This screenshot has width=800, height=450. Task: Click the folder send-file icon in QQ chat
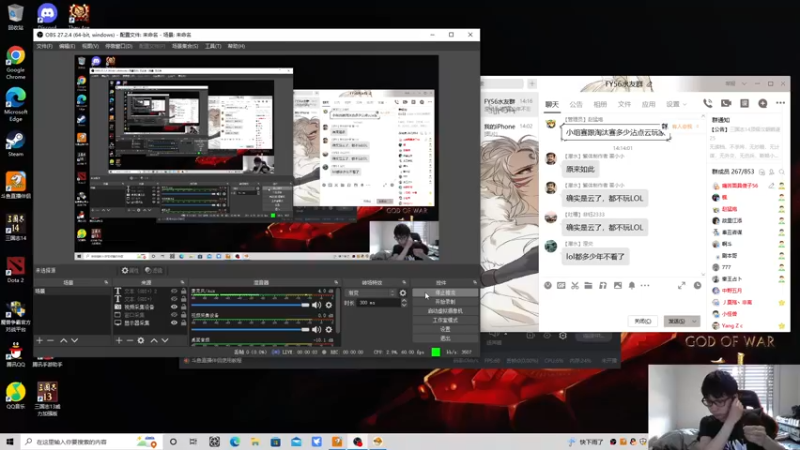588,285
